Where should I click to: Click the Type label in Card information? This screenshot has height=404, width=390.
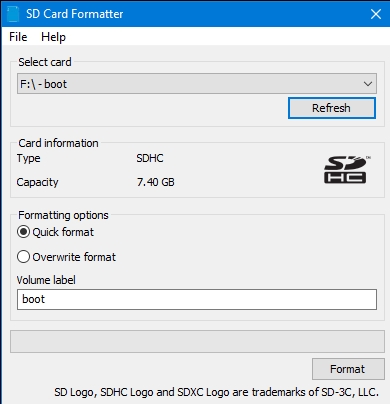28,158
